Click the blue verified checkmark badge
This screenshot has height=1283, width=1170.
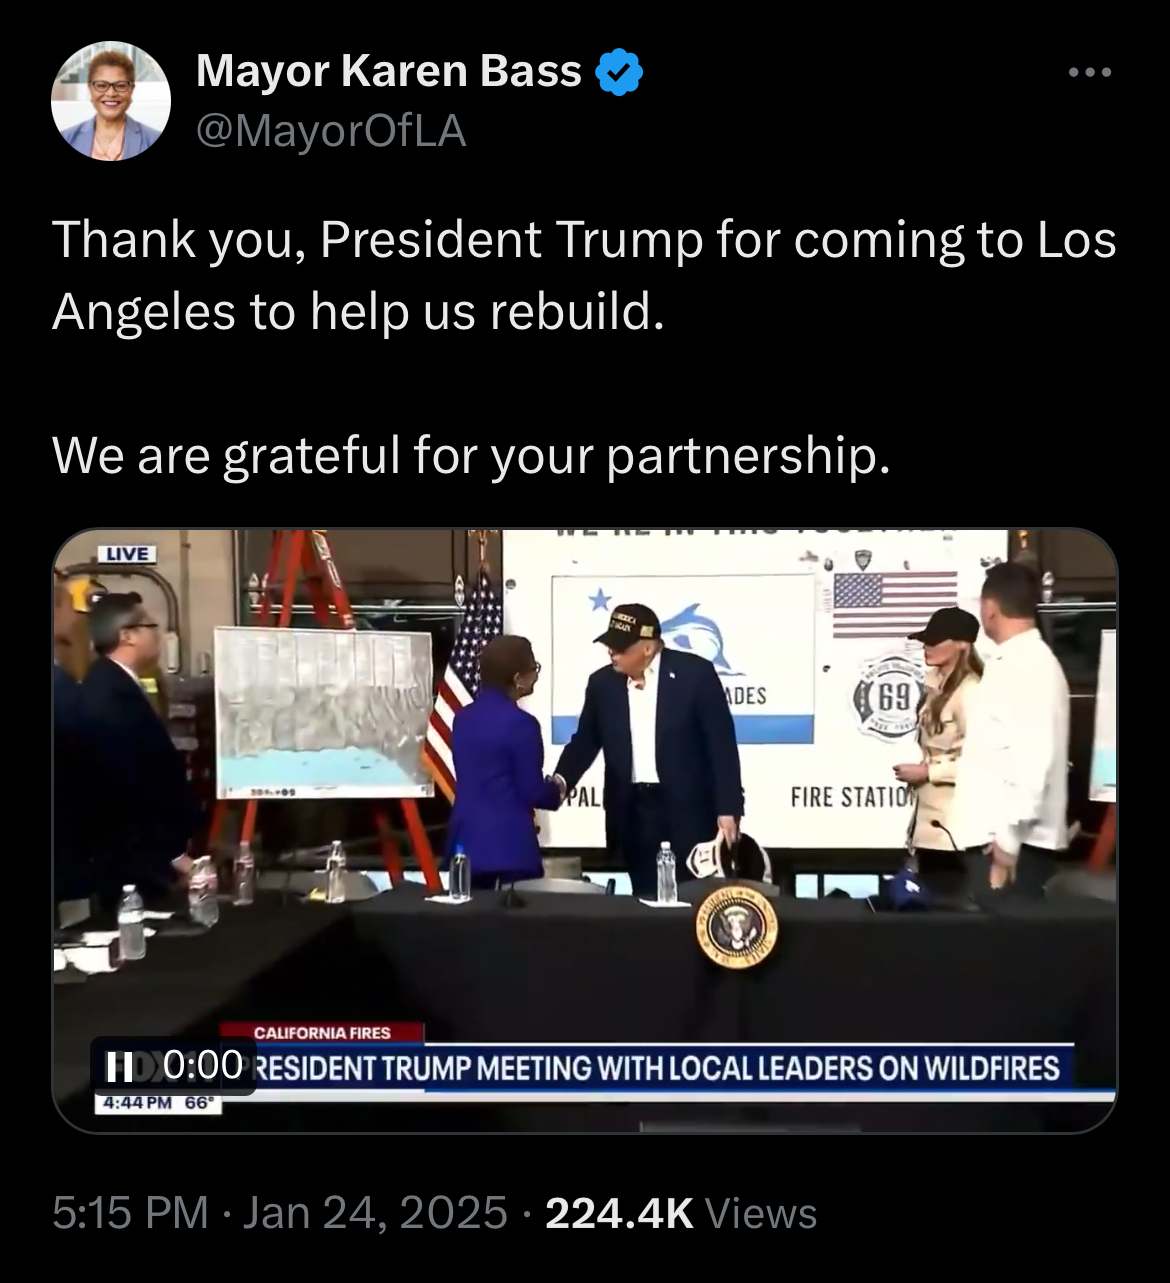pos(619,72)
